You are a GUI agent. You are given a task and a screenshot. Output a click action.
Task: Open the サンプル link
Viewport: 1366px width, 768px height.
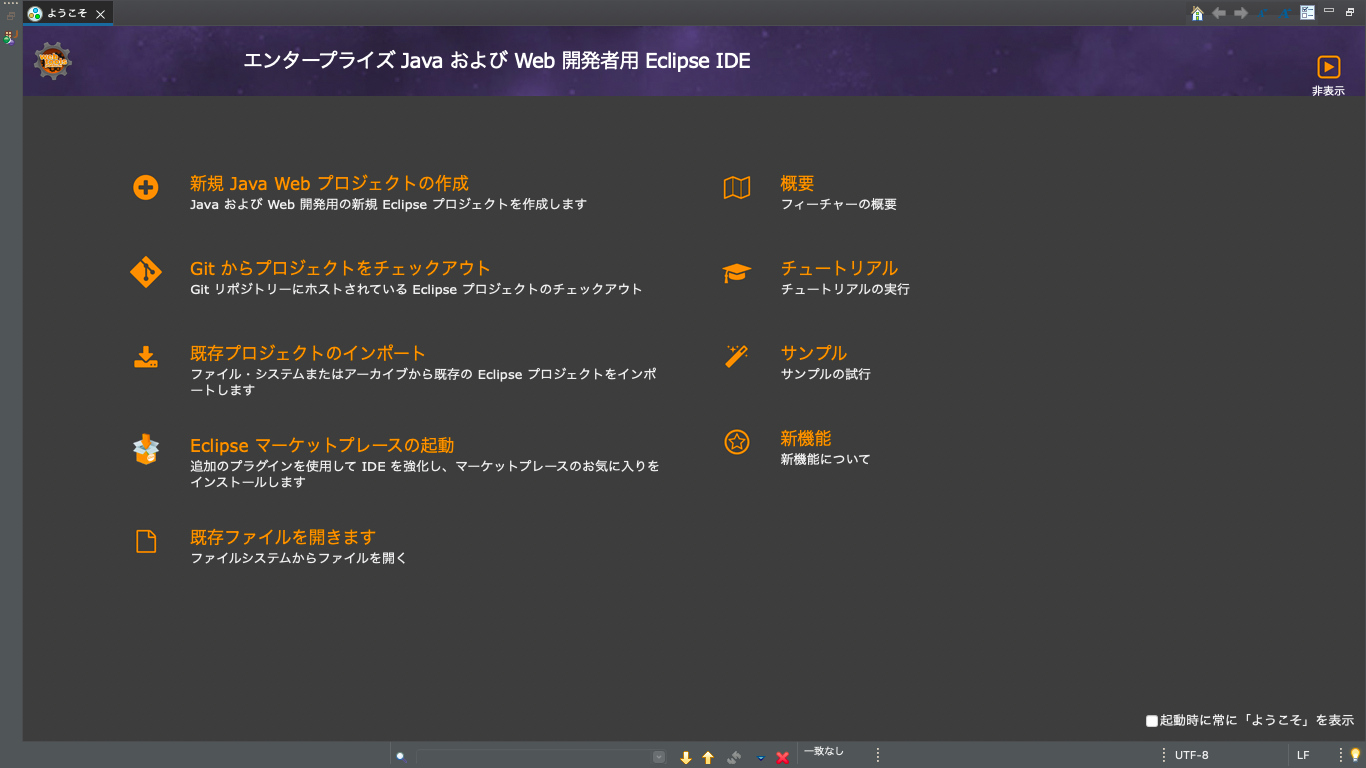[x=813, y=353]
